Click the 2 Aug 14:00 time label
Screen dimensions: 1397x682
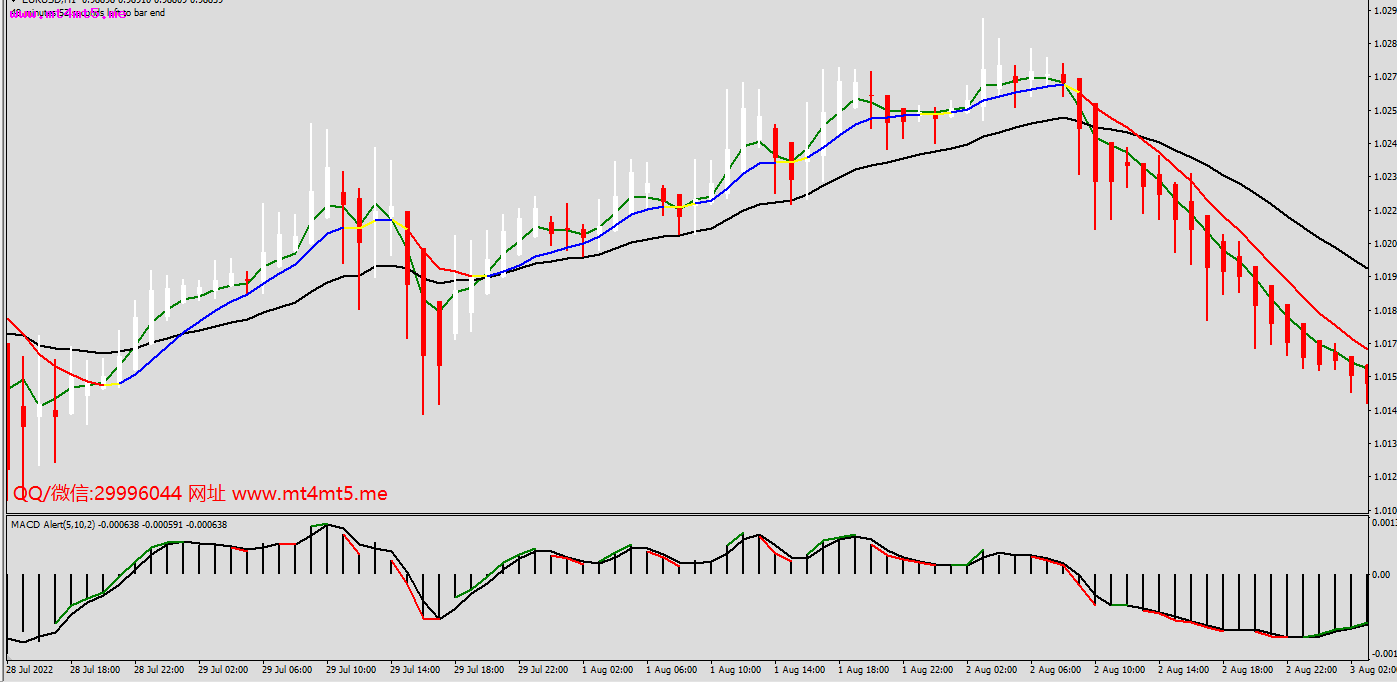pos(1183,669)
